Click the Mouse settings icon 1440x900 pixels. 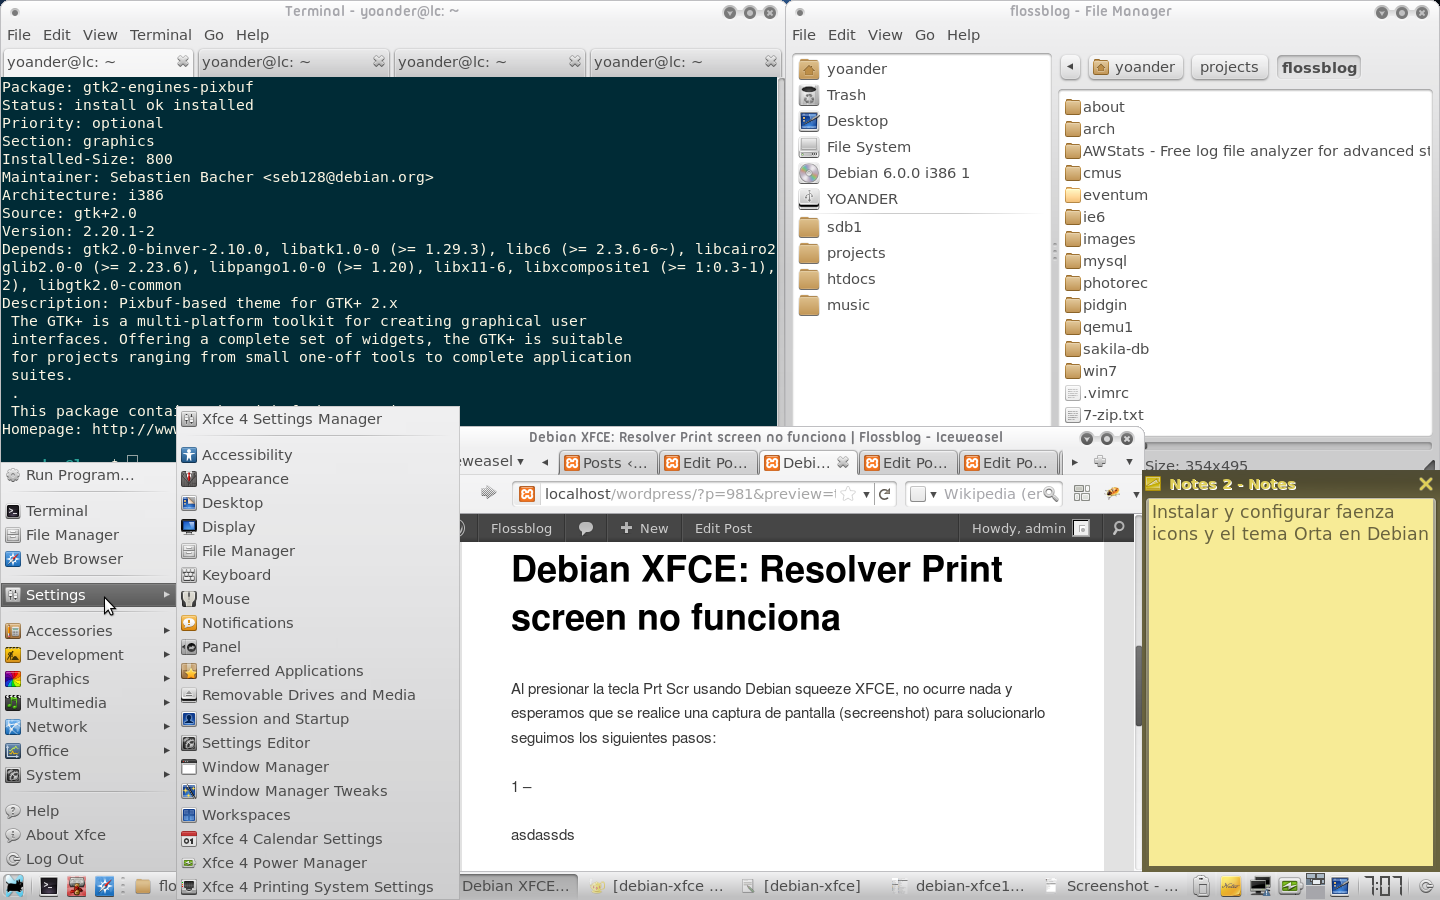[189, 599]
